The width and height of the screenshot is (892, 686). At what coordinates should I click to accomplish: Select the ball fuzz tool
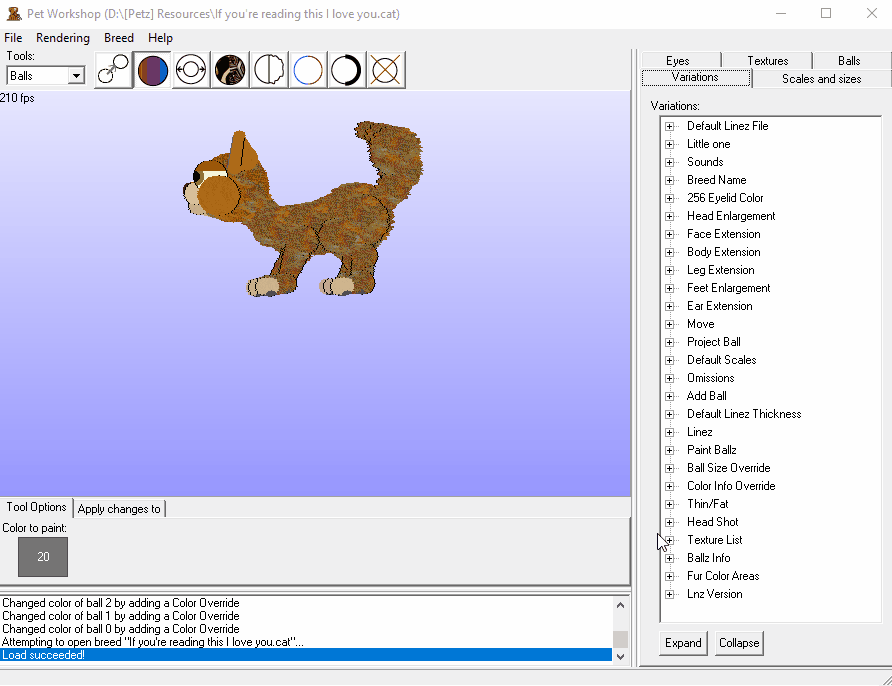pyautogui.click(x=269, y=70)
